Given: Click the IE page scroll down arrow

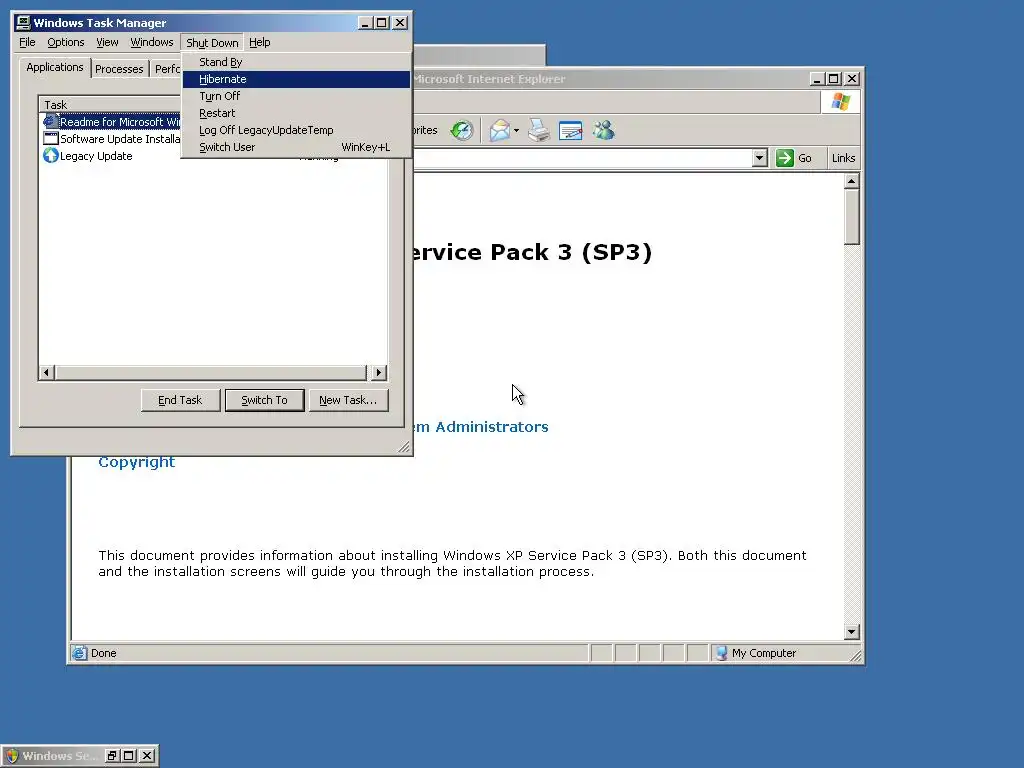Looking at the screenshot, I should click(x=852, y=632).
